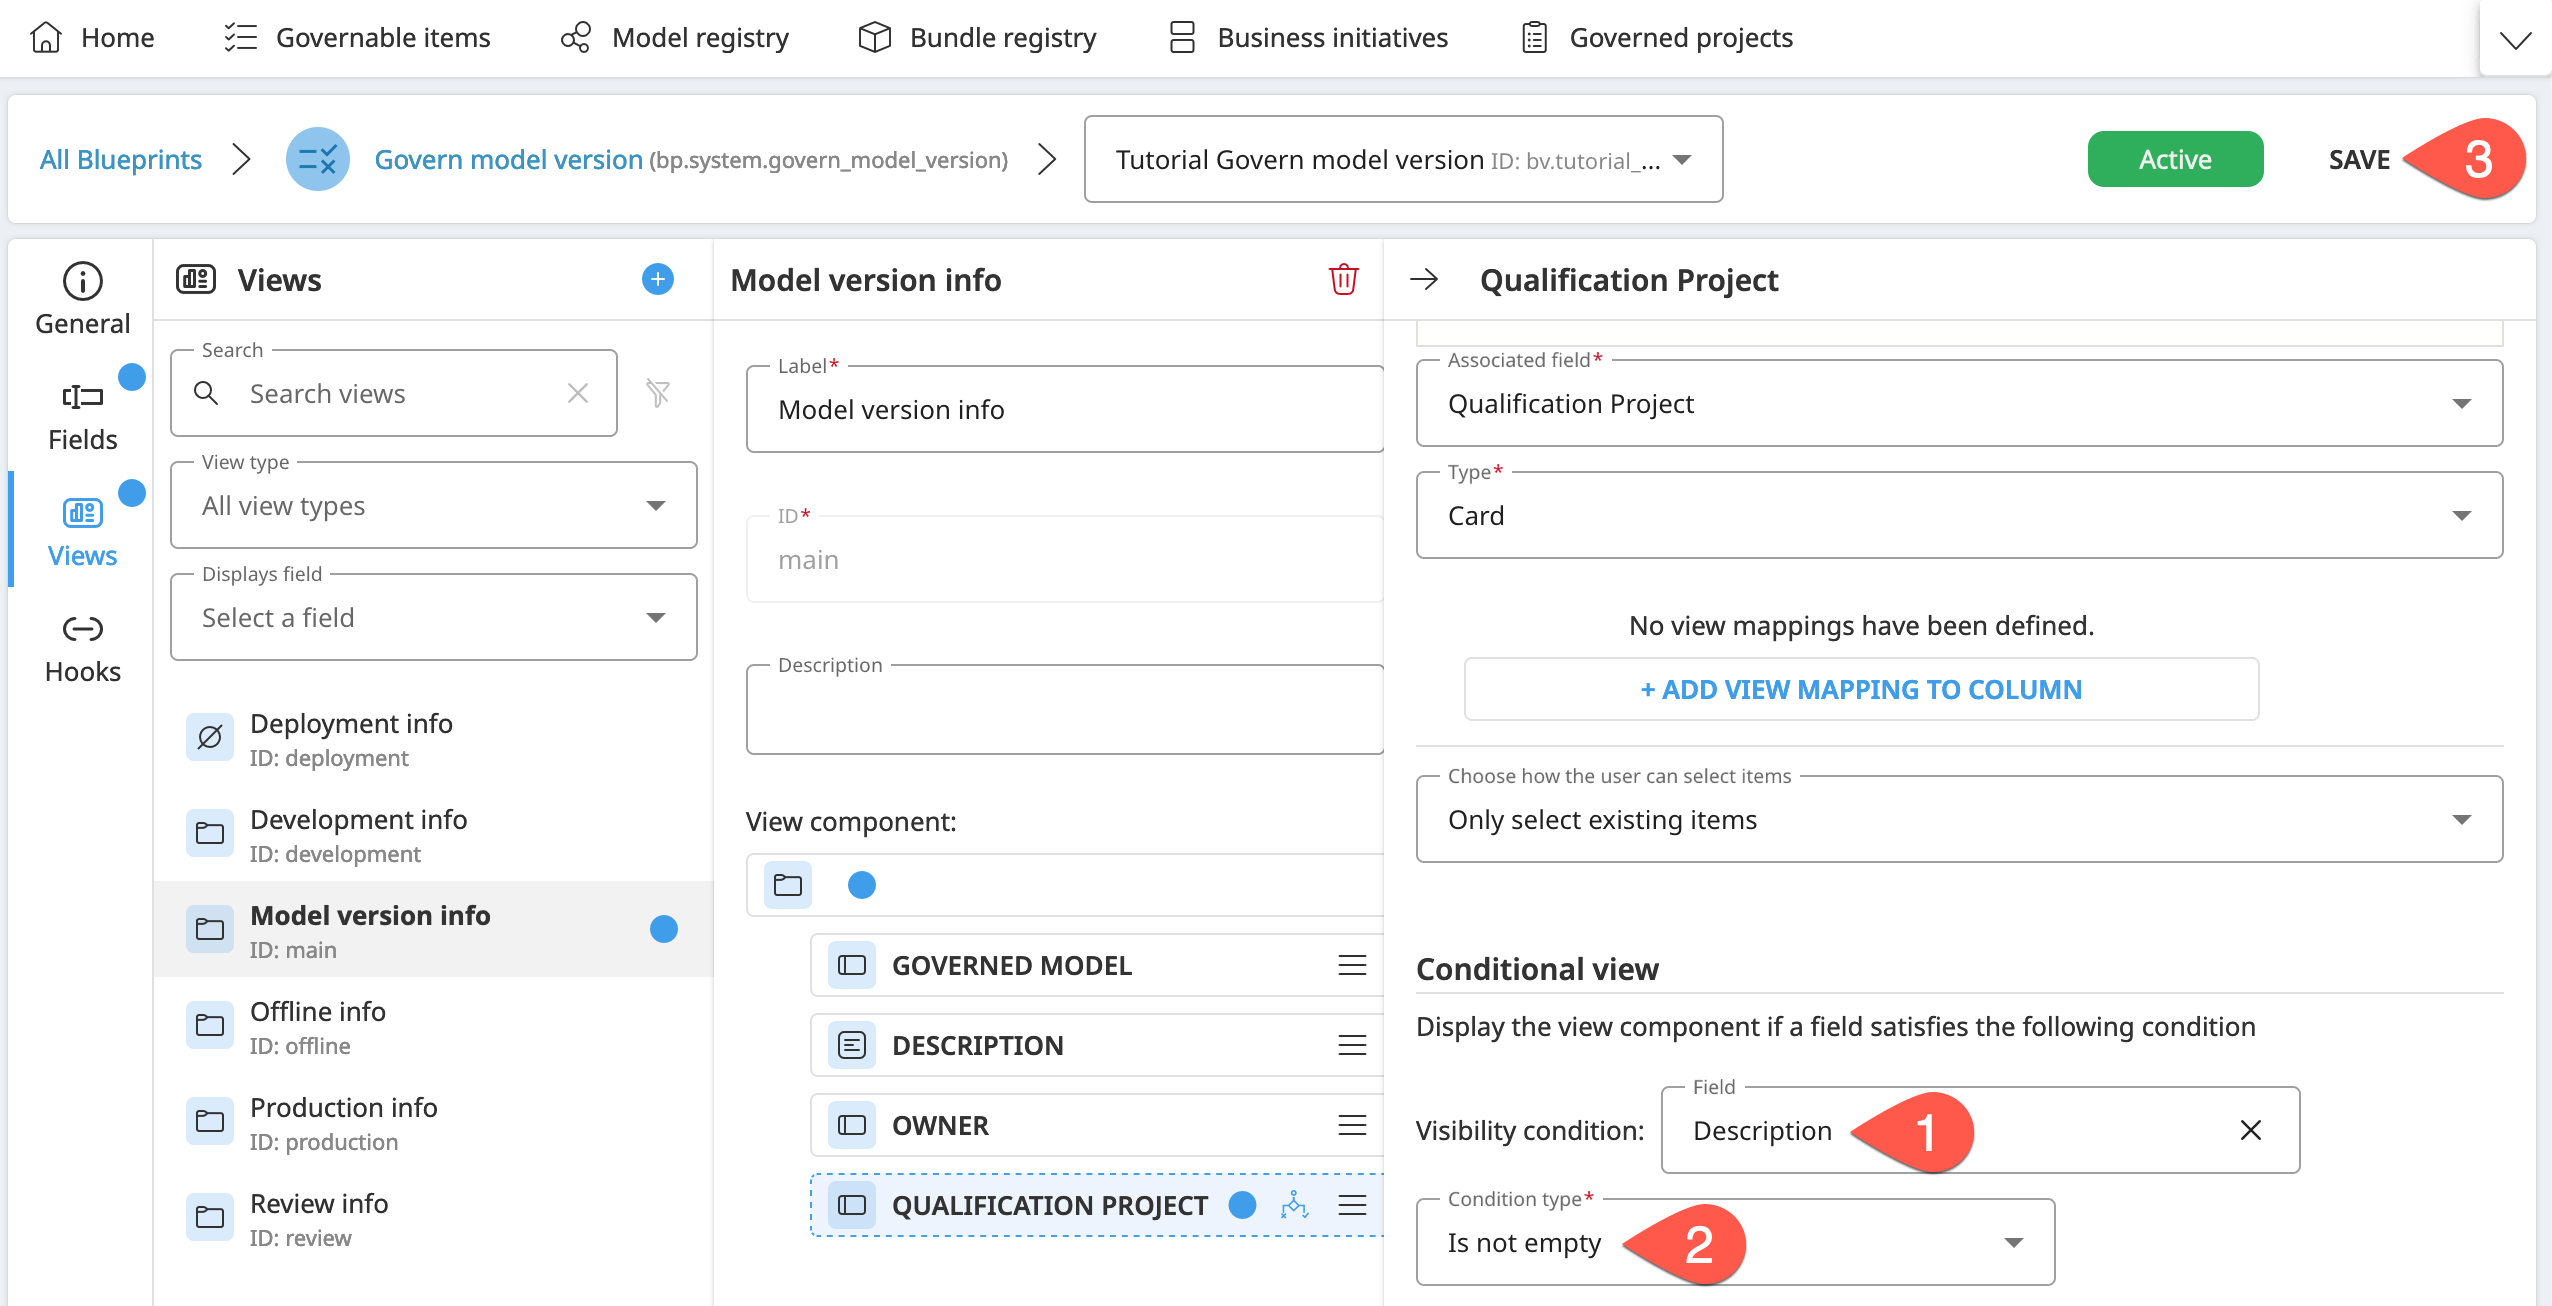The width and height of the screenshot is (2552, 1306).
Task: Open Governed projects
Action: click(1657, 38)
